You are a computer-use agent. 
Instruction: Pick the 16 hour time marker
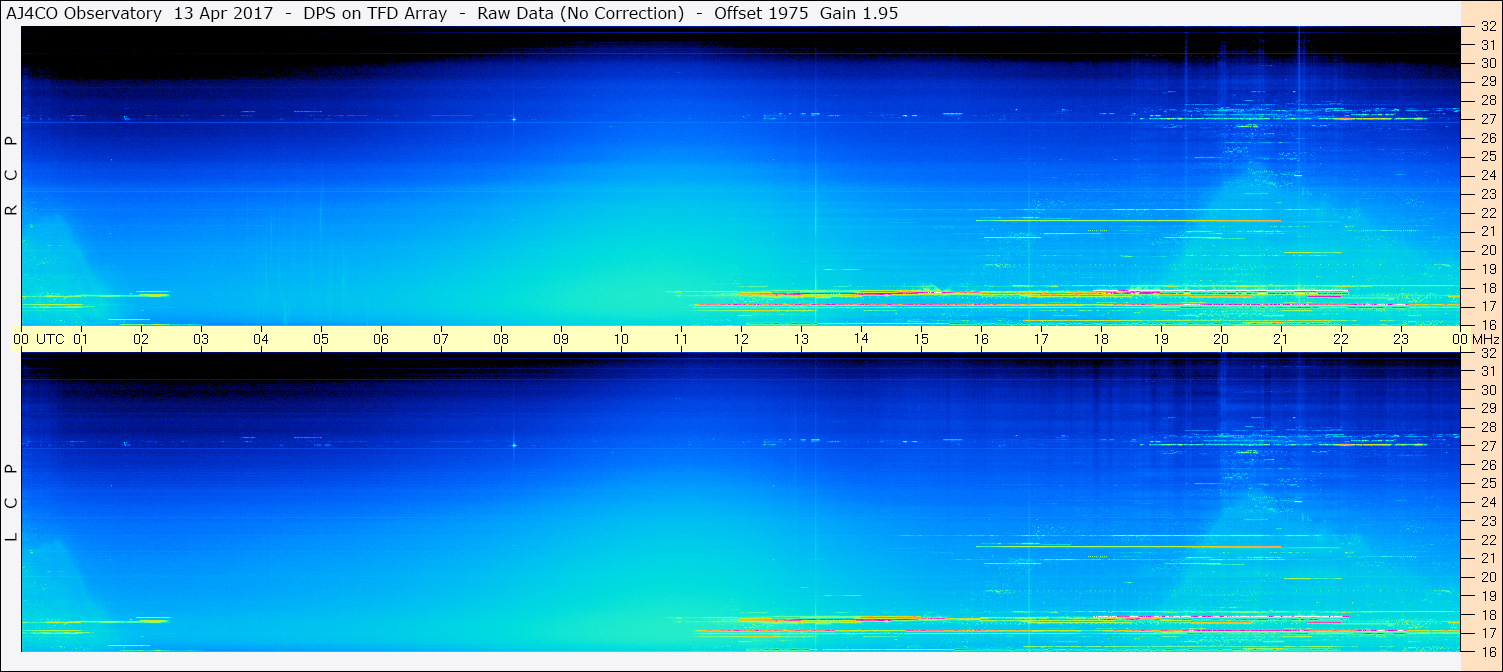(981, 339)
